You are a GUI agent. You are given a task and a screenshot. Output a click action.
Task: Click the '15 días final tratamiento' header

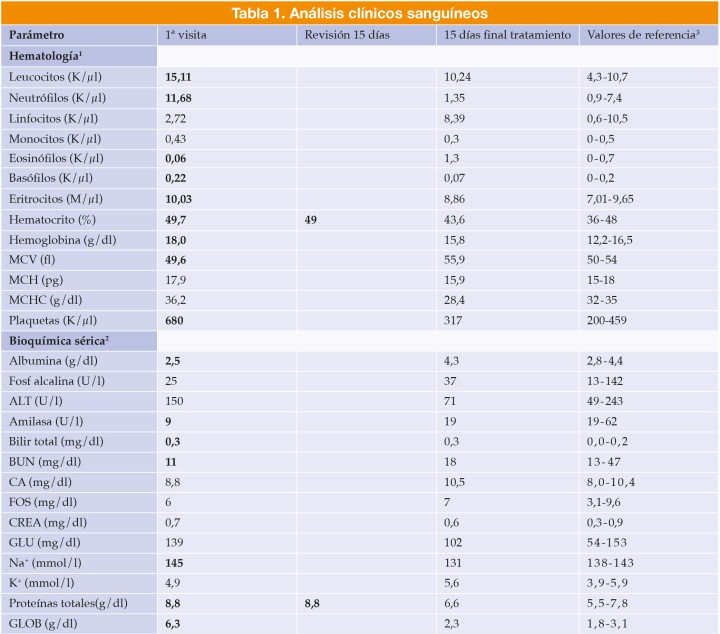[508, 35]
